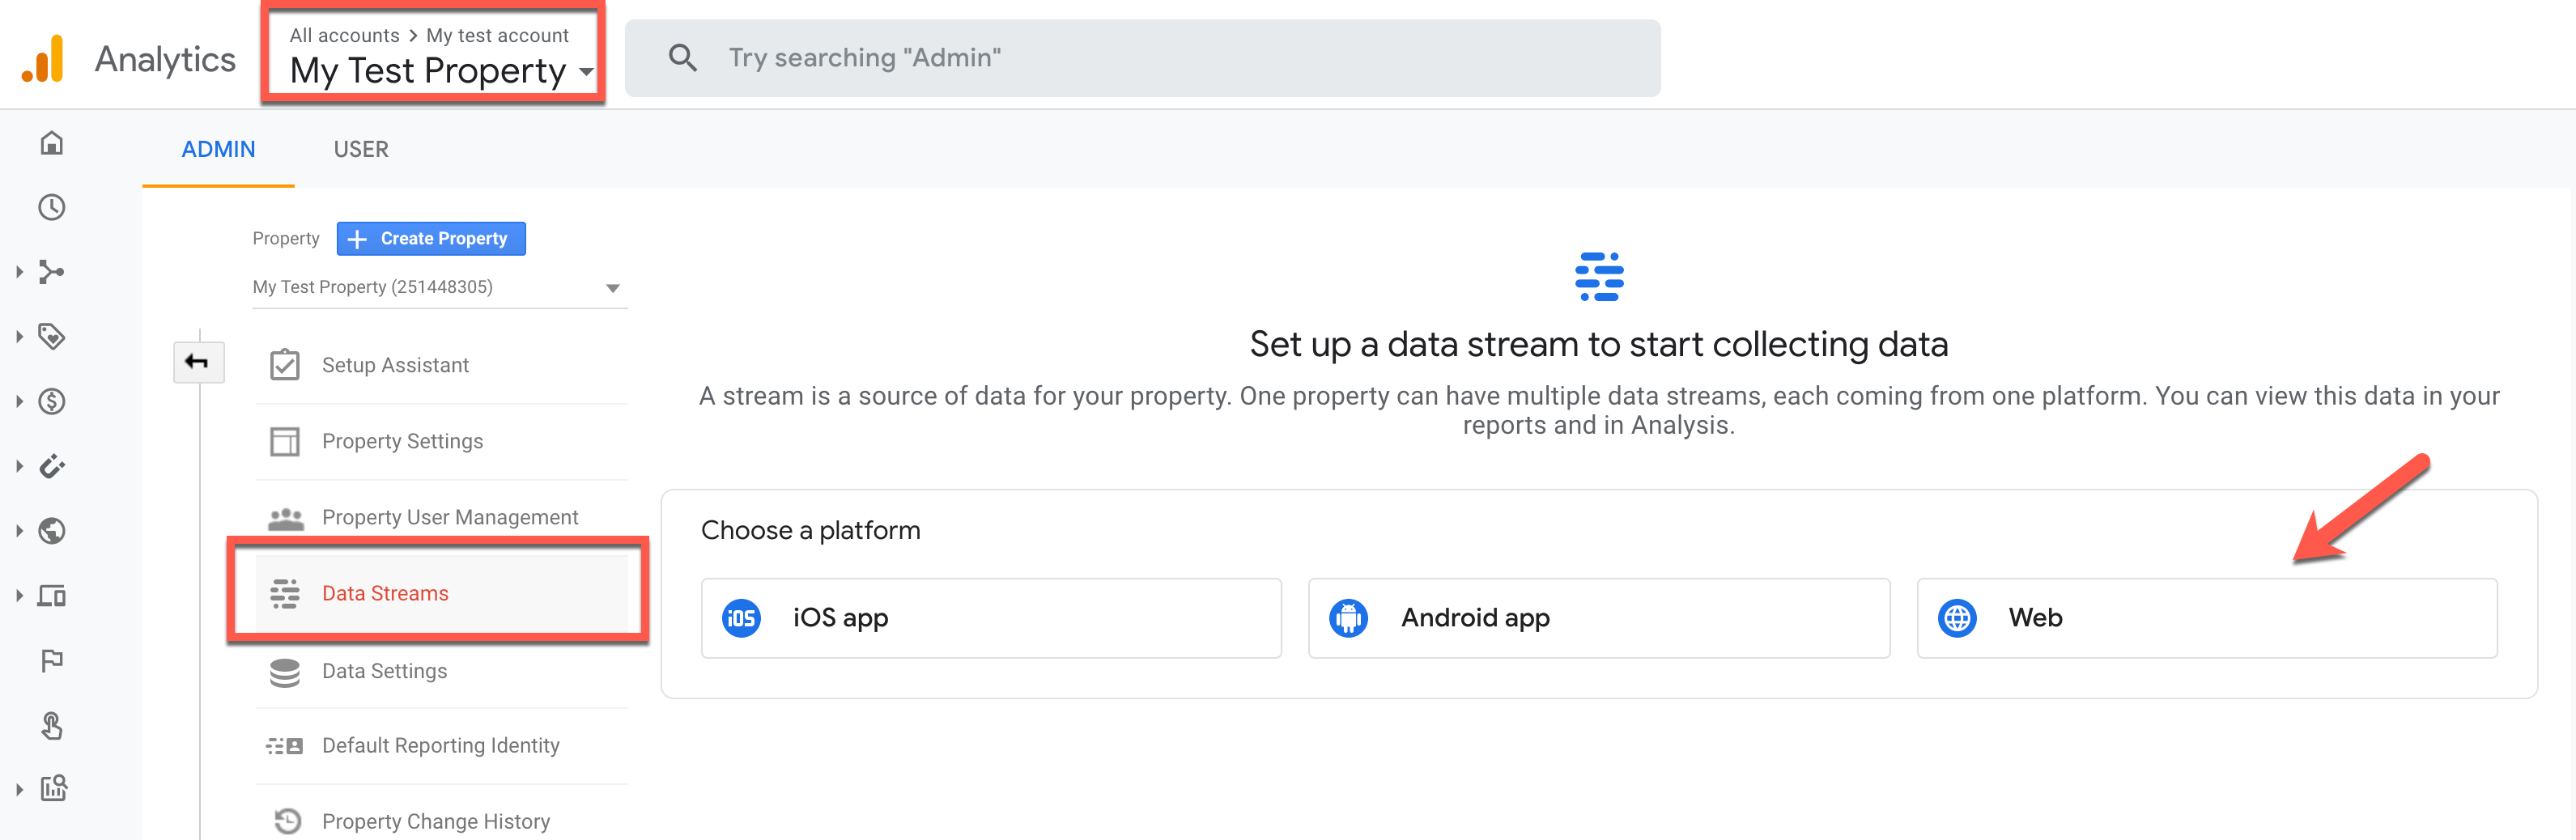Open Default Reporting Identity menu item
The width and height of the screenshot is (2576, 840).
point(441,746)
